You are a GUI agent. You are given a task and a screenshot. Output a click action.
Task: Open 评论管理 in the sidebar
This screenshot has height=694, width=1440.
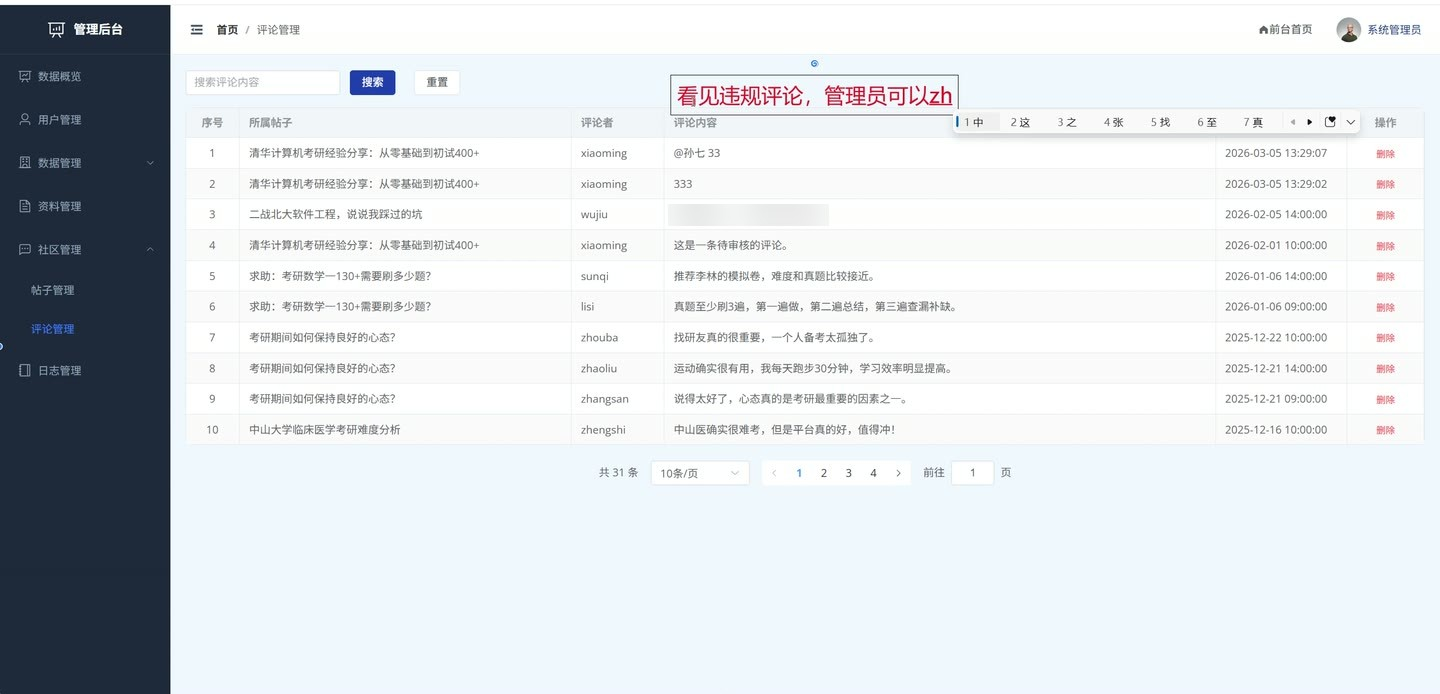click(53, 328)
